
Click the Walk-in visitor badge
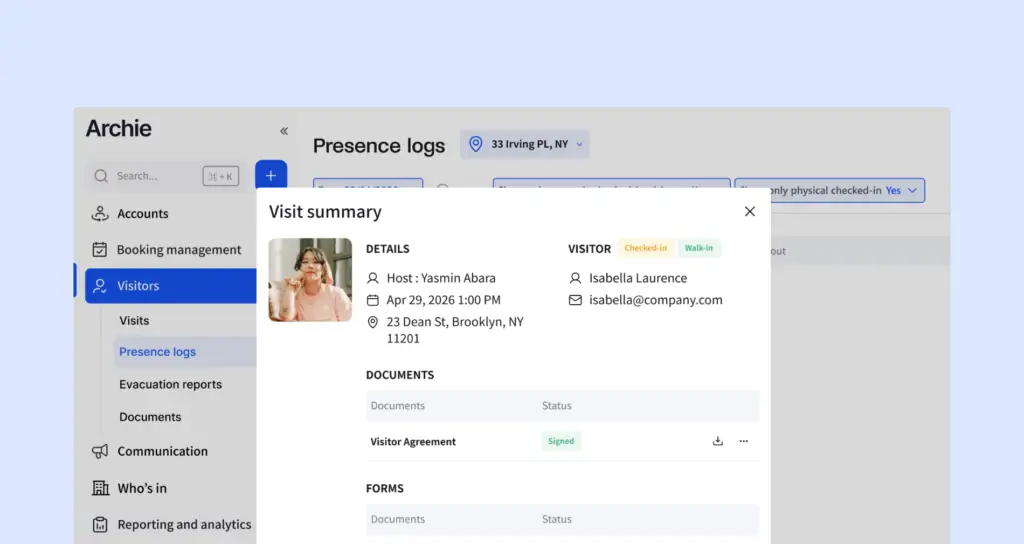click(x=699, y=248)
